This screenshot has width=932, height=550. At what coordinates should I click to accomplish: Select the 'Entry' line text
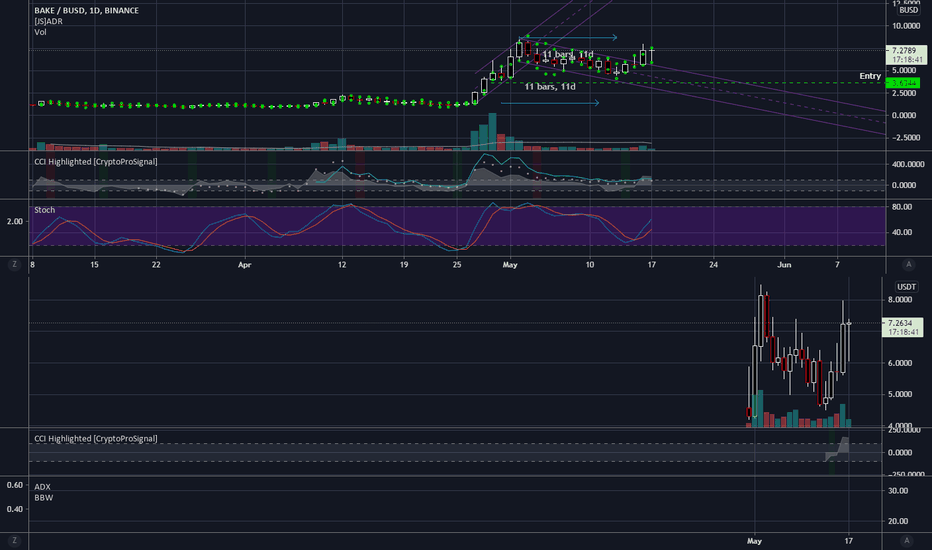pos(870,76)
